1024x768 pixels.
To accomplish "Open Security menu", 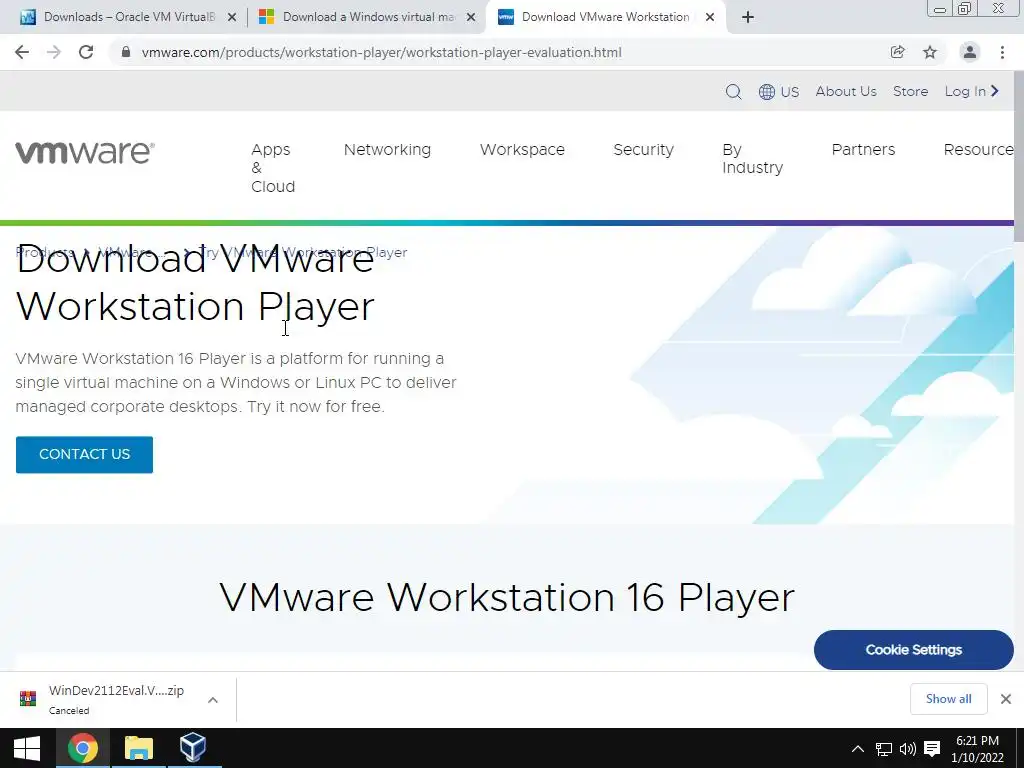I will click(x=643, y=150).
